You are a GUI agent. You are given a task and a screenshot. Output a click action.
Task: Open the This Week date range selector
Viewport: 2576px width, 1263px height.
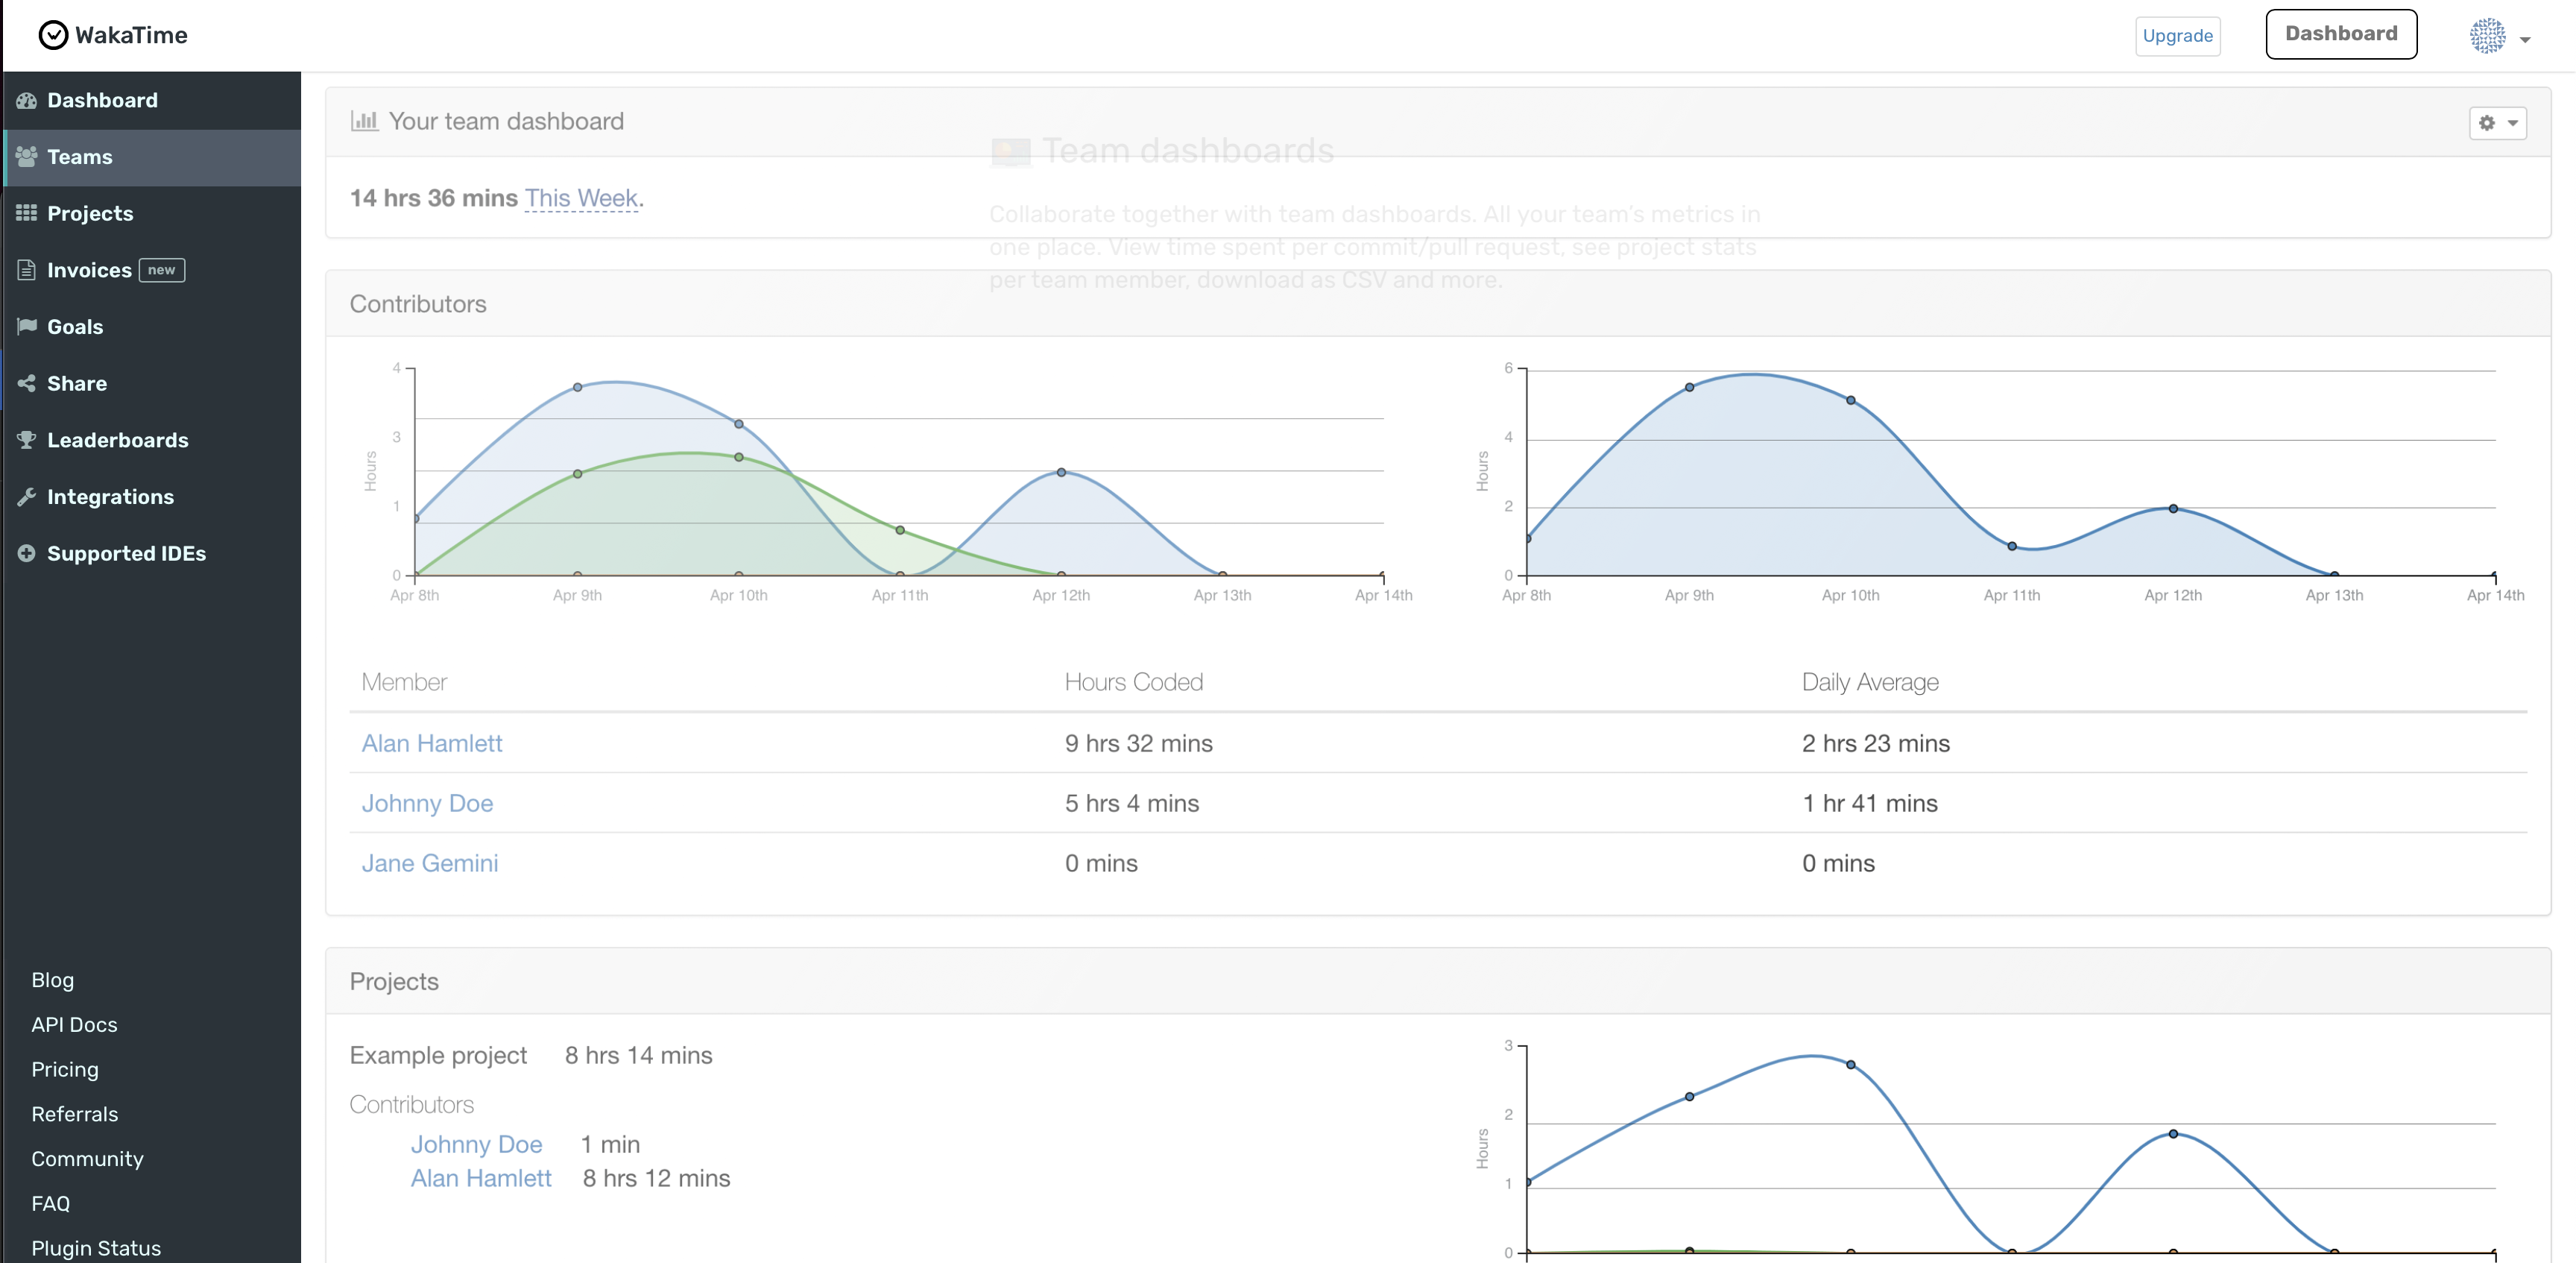pyautogui.click(x=581, y=198)
